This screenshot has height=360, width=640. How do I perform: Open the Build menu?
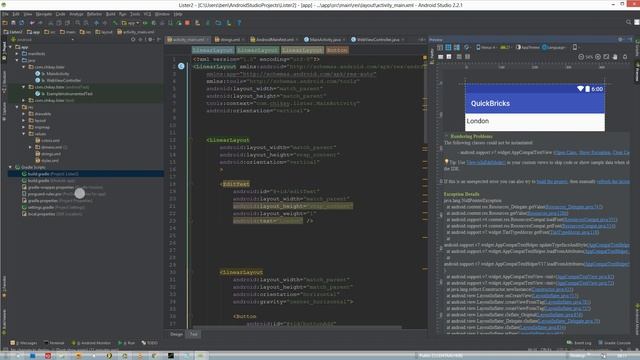point(110,14)
